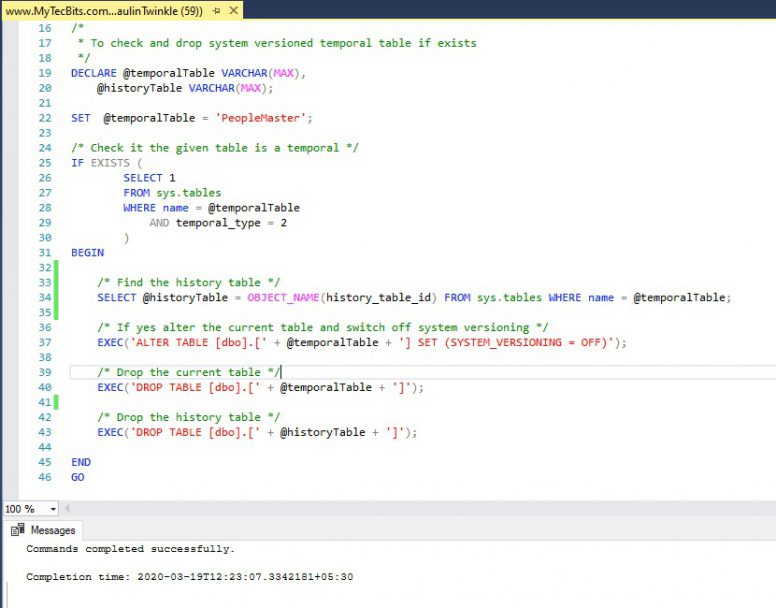This screenshot has height=608, width=776.
Task: Select the MyTecBits query document tab
Action: click(100, 10)
